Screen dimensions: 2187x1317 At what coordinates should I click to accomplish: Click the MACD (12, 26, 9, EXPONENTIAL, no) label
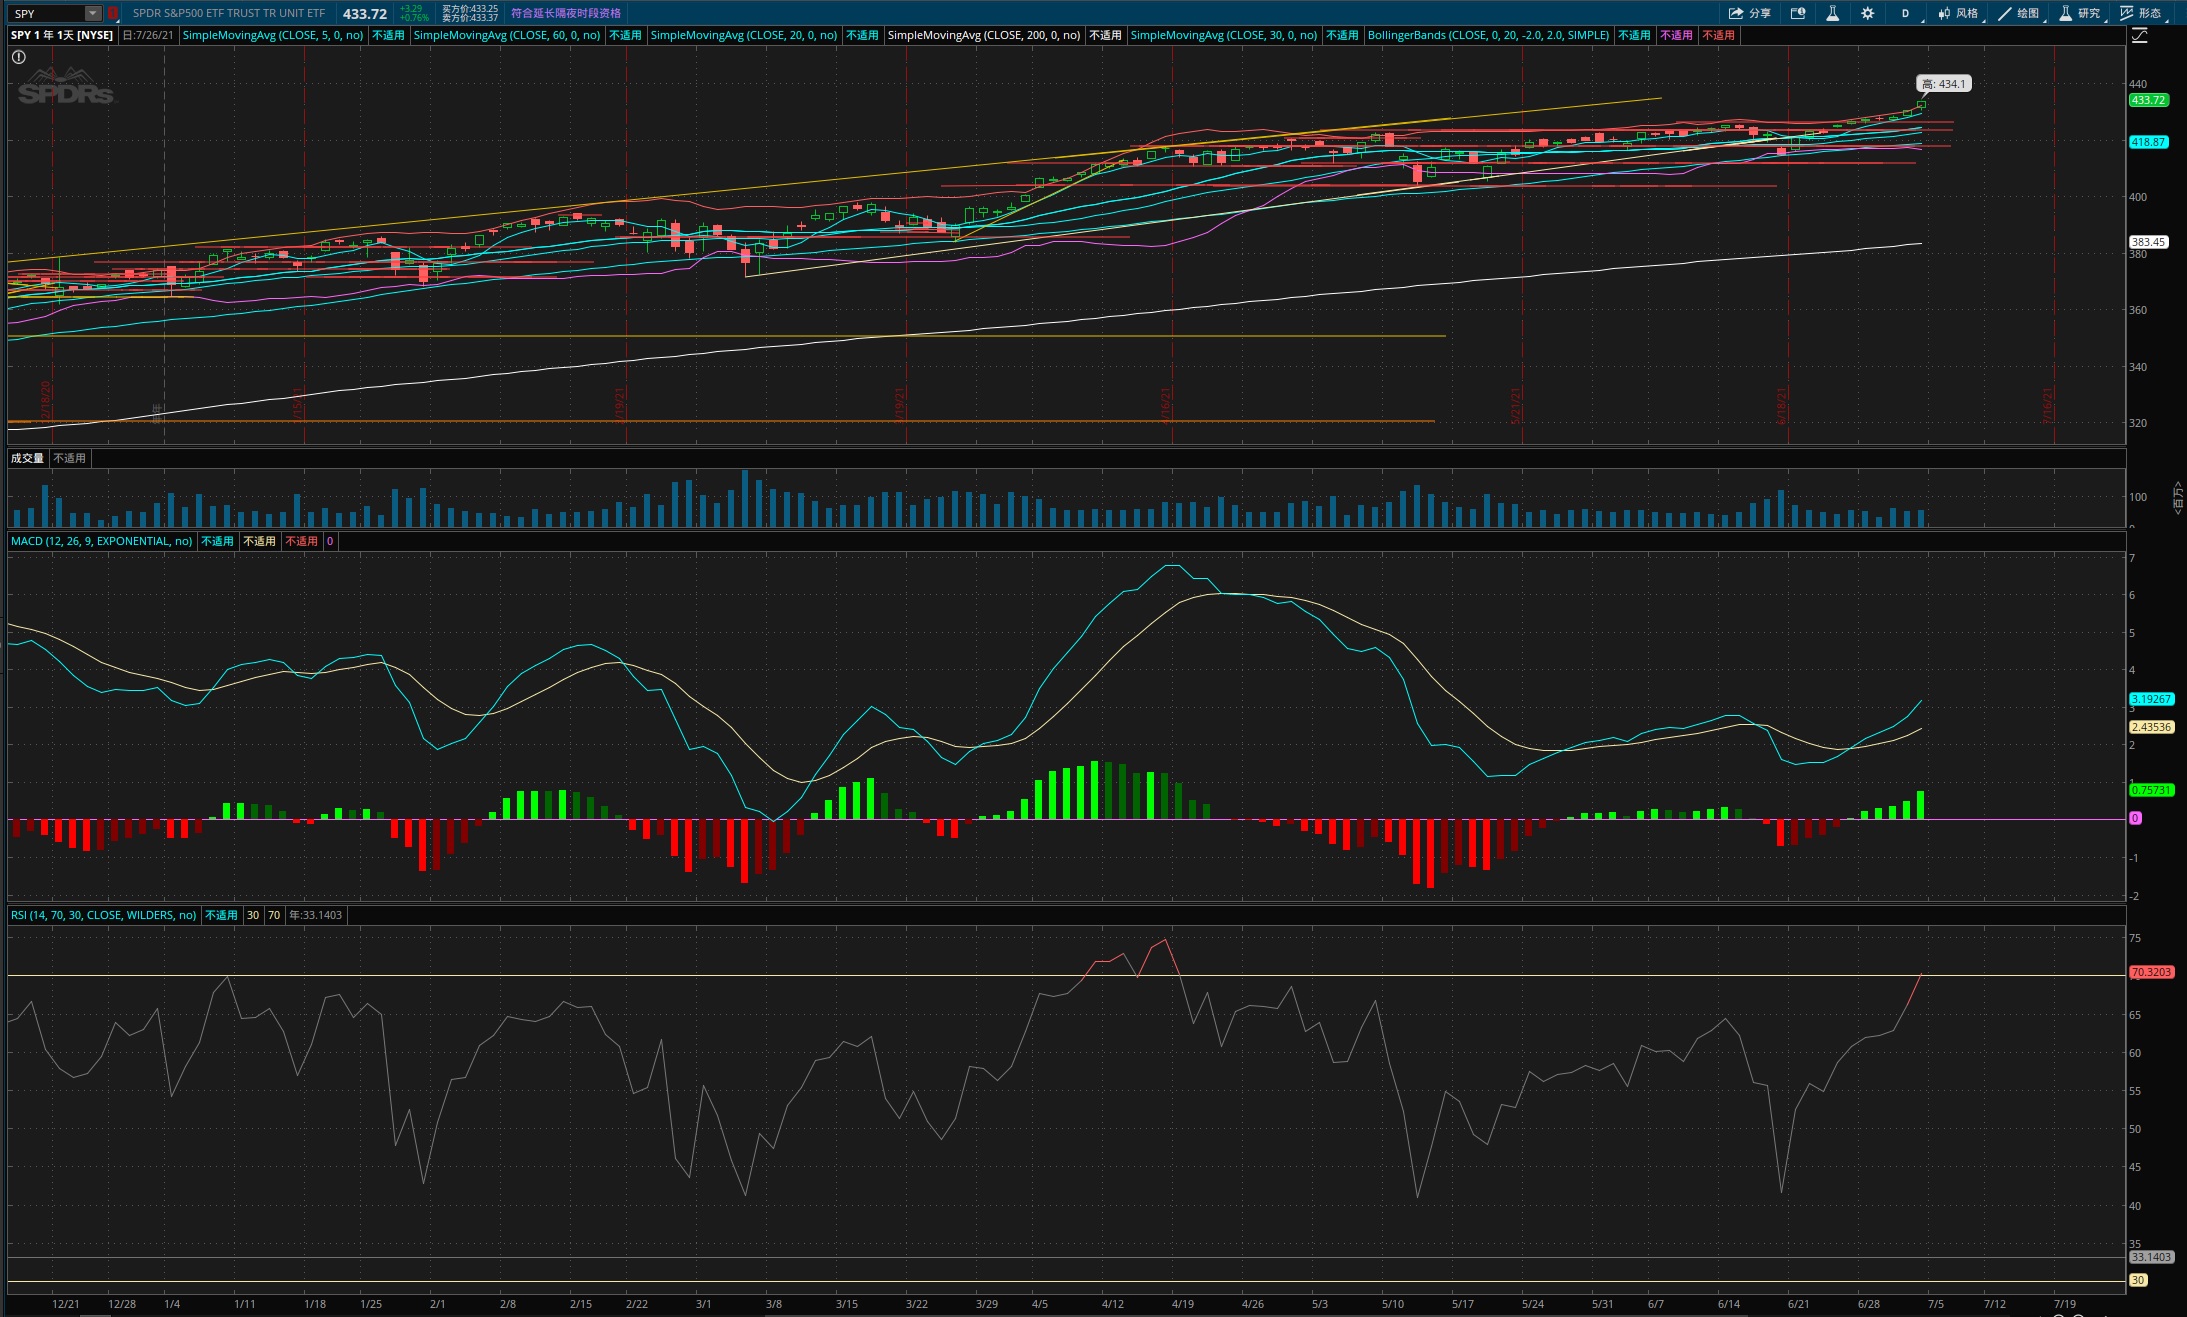click(x=101, y=541)
